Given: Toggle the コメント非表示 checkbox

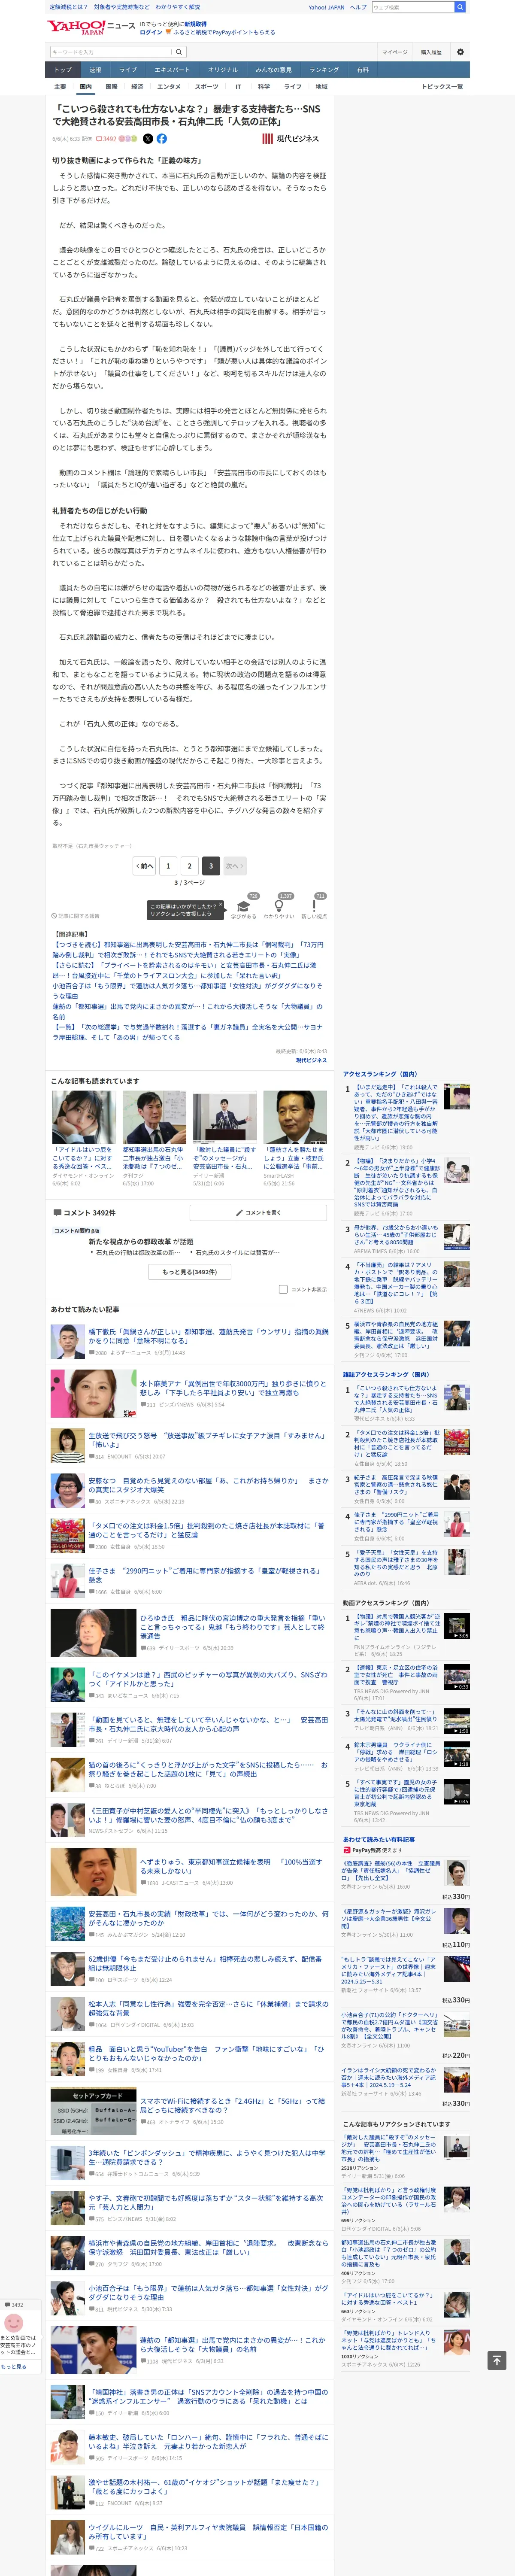Looking at the screenshot, I should pyautogui.click(x=283, y=1289).
